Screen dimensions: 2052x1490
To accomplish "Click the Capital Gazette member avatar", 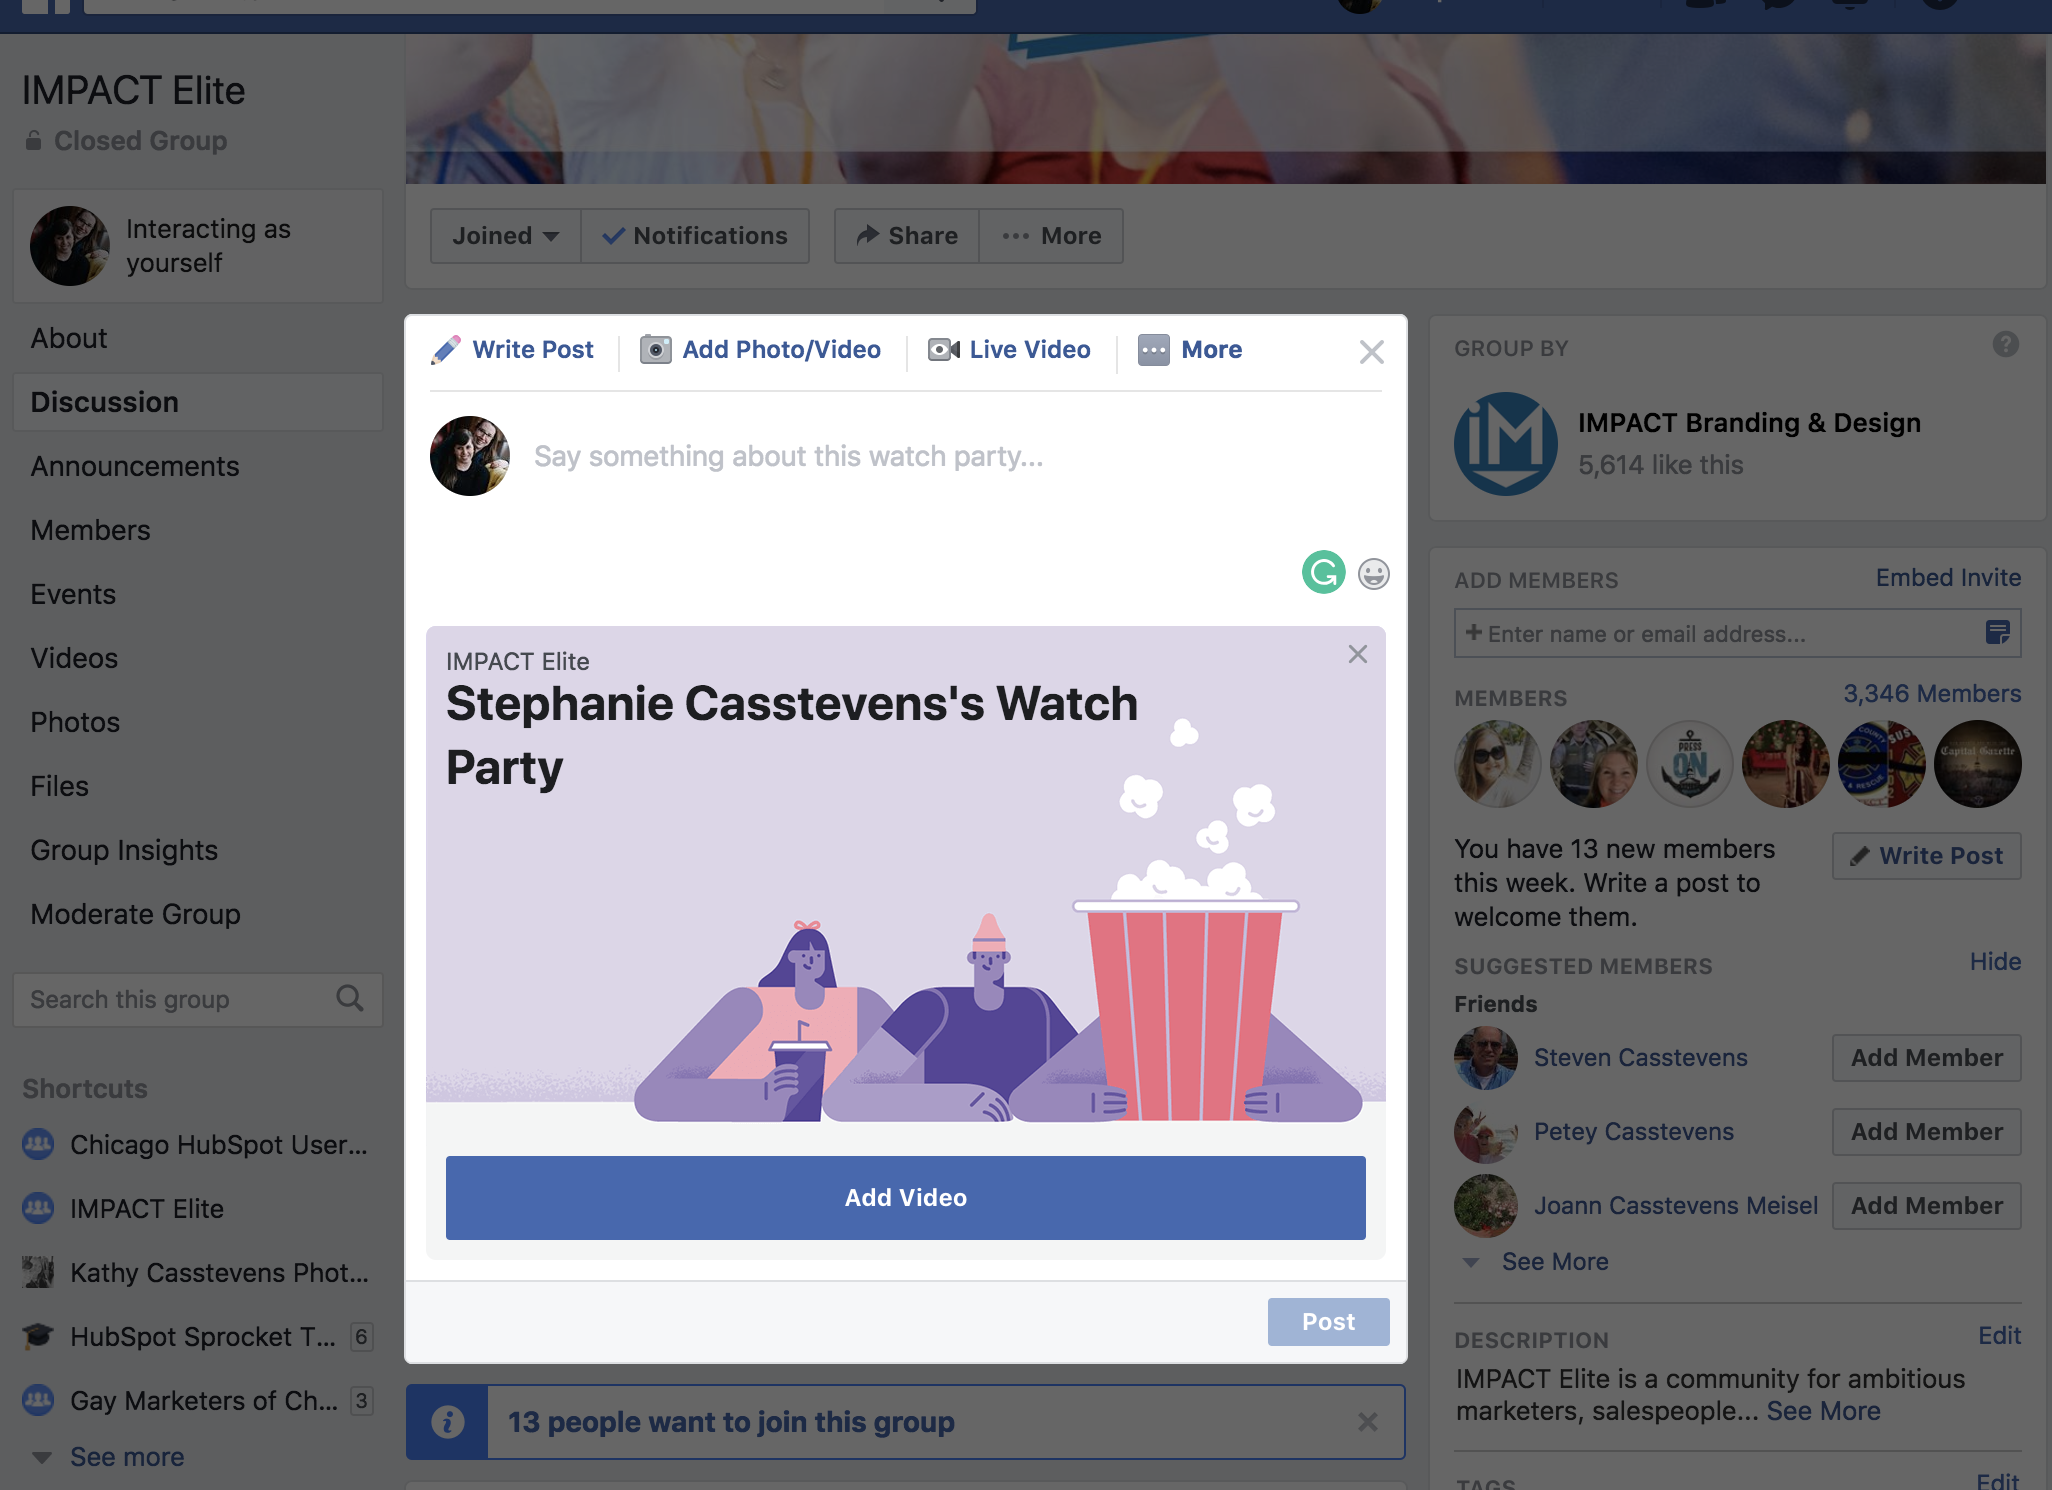I will click(1977, 764).
